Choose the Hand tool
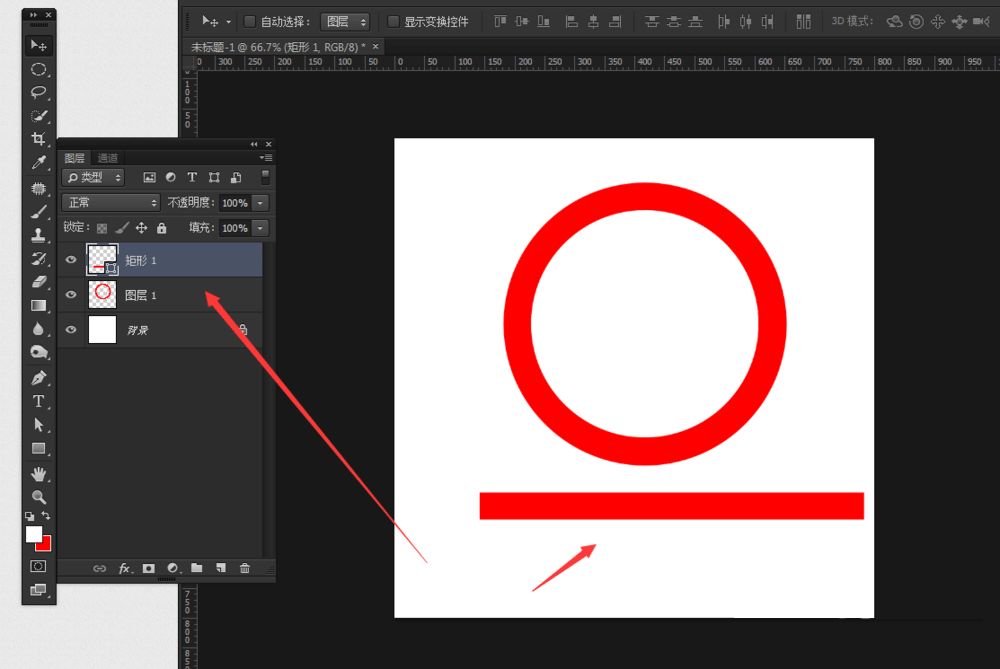Screen dimensions: 1000x669 pos(38,473)
